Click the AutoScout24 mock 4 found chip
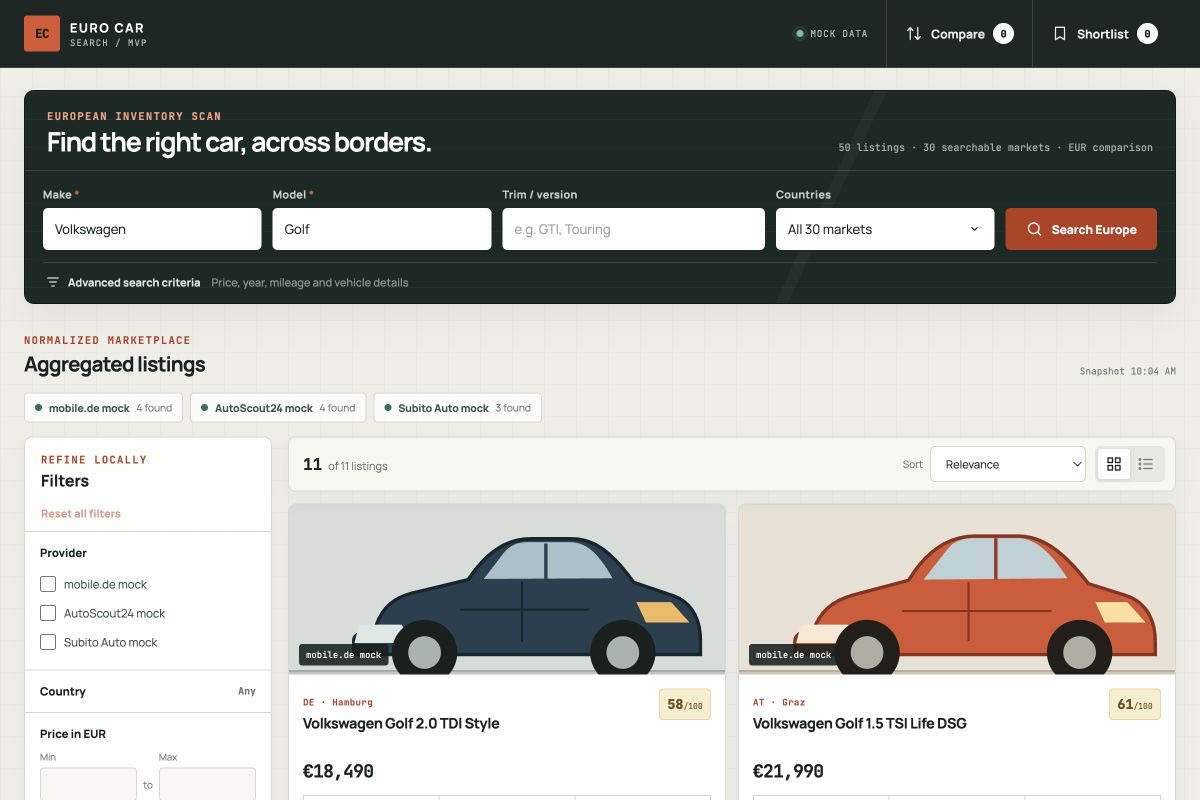 [278, 408]
